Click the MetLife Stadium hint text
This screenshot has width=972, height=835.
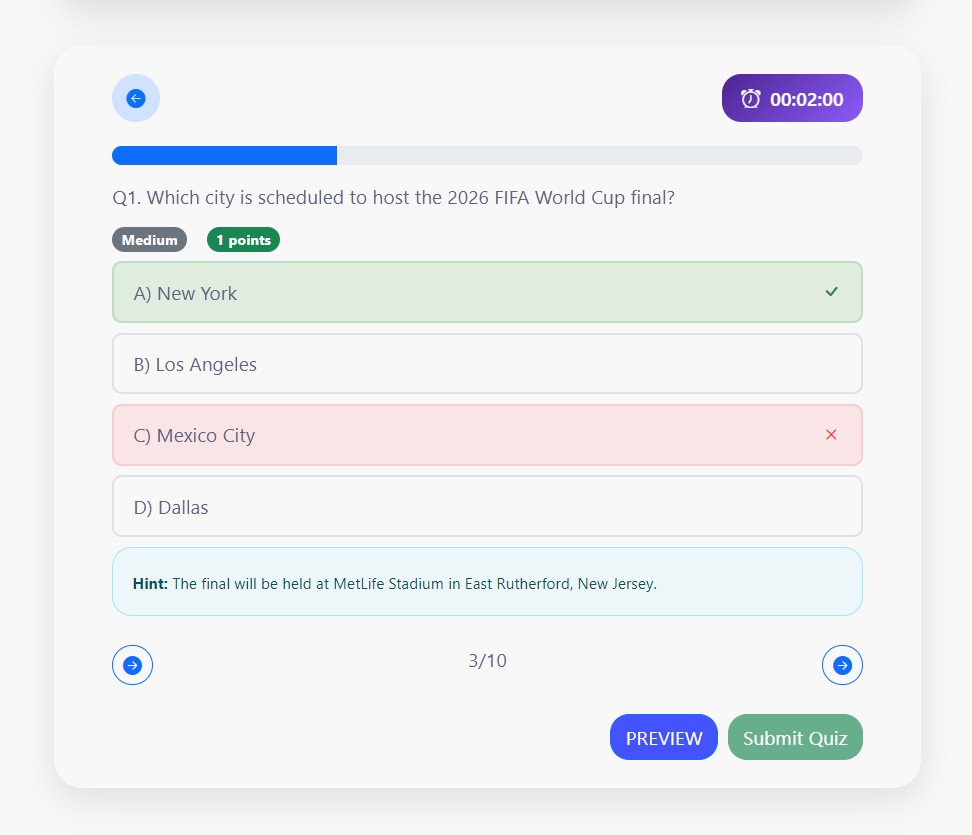tap(414, 583)
